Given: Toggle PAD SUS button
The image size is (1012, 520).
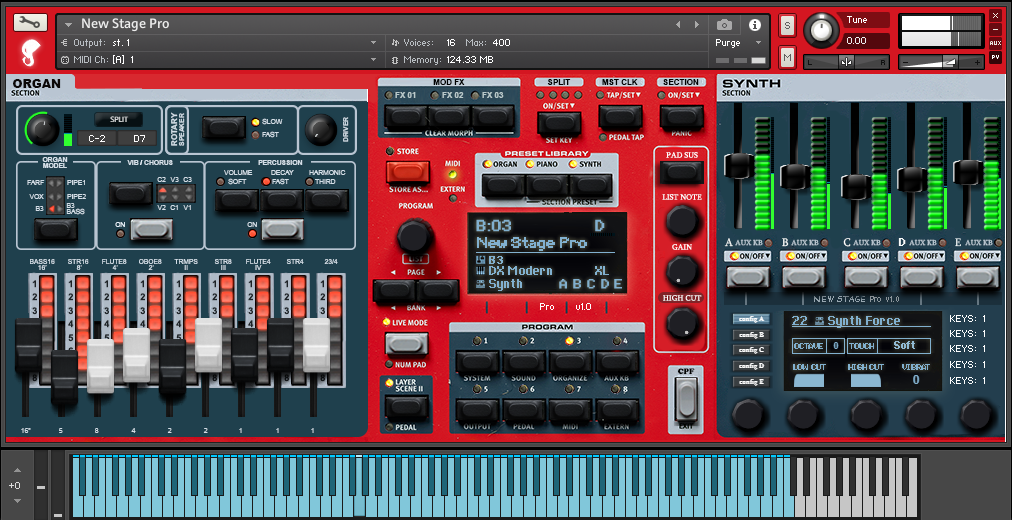Looking at the screenshot, I should [682, 172].
